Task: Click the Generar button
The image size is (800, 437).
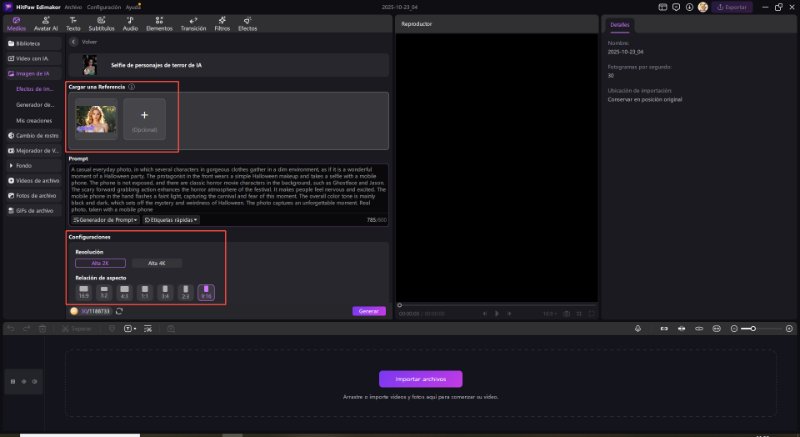Action: click(369, 311)
